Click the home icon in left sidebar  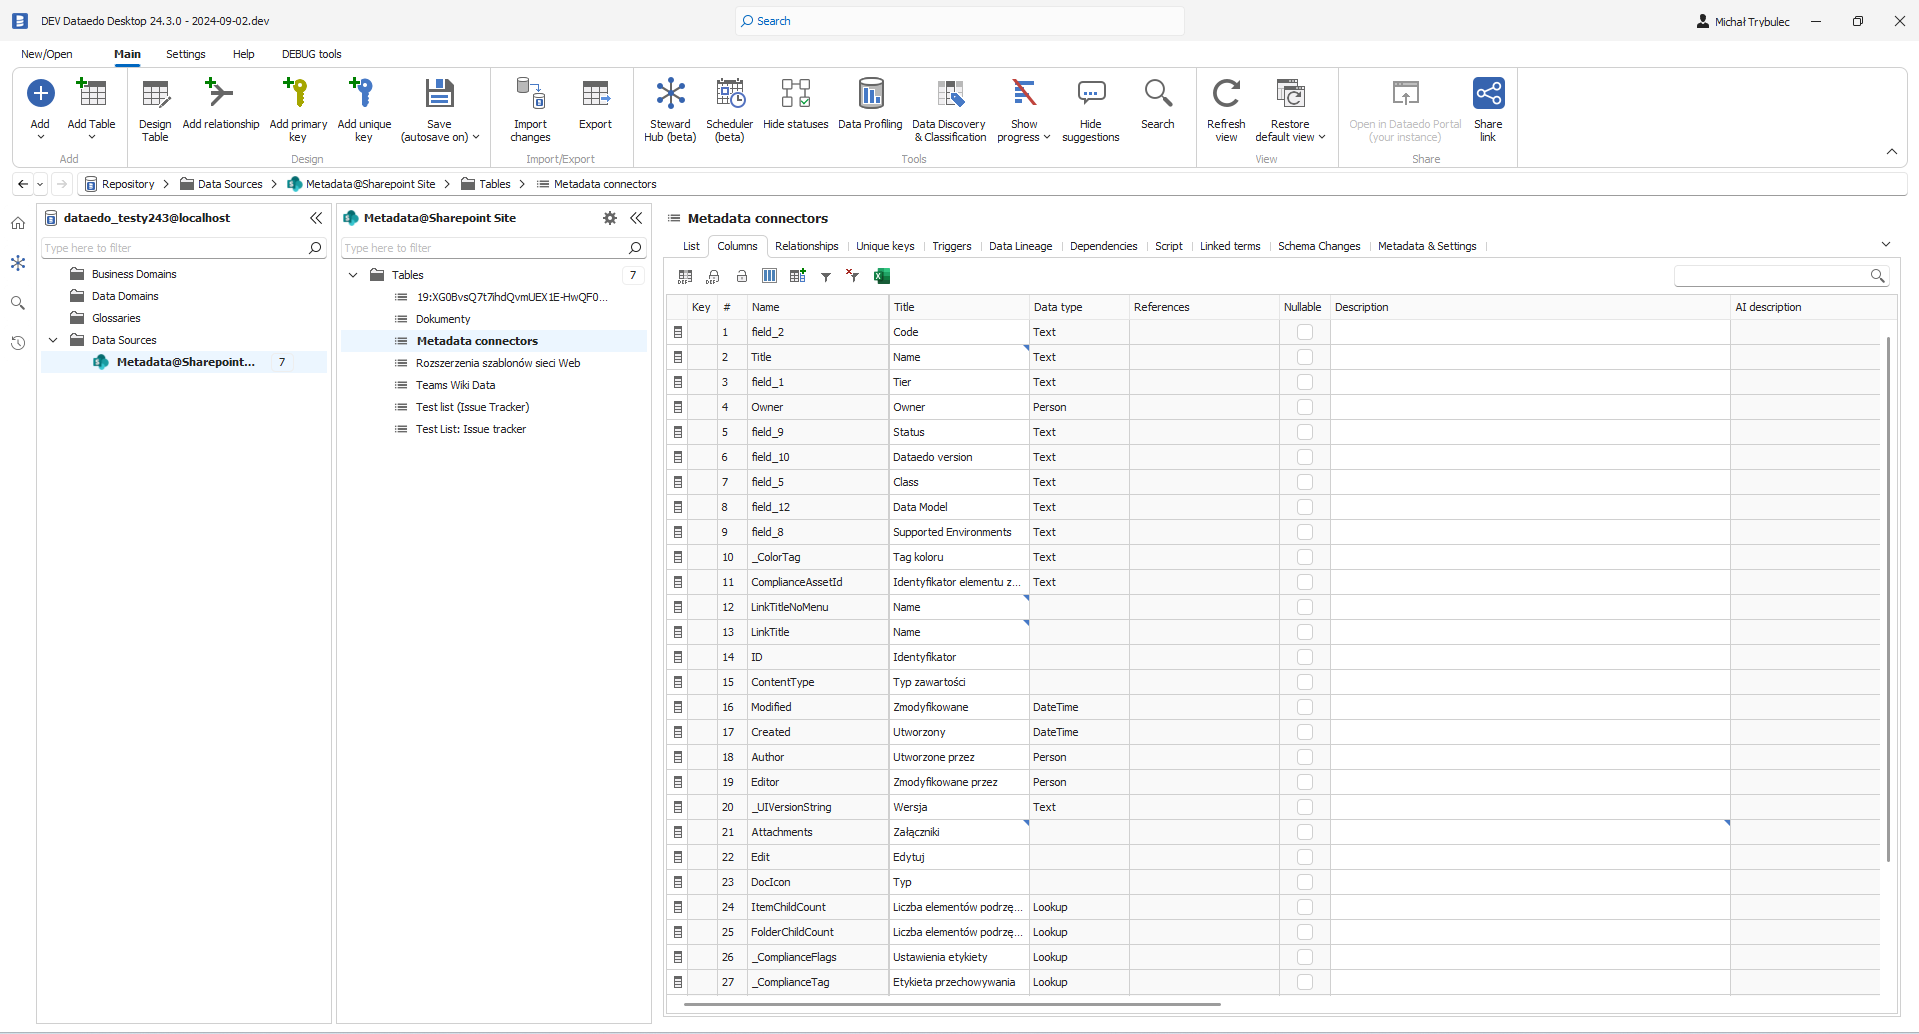(18, 223)
